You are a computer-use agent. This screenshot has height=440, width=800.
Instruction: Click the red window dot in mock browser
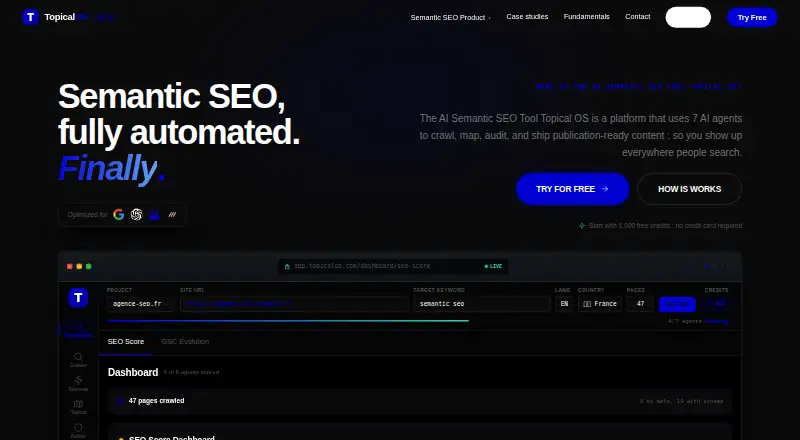click(70, 266)
